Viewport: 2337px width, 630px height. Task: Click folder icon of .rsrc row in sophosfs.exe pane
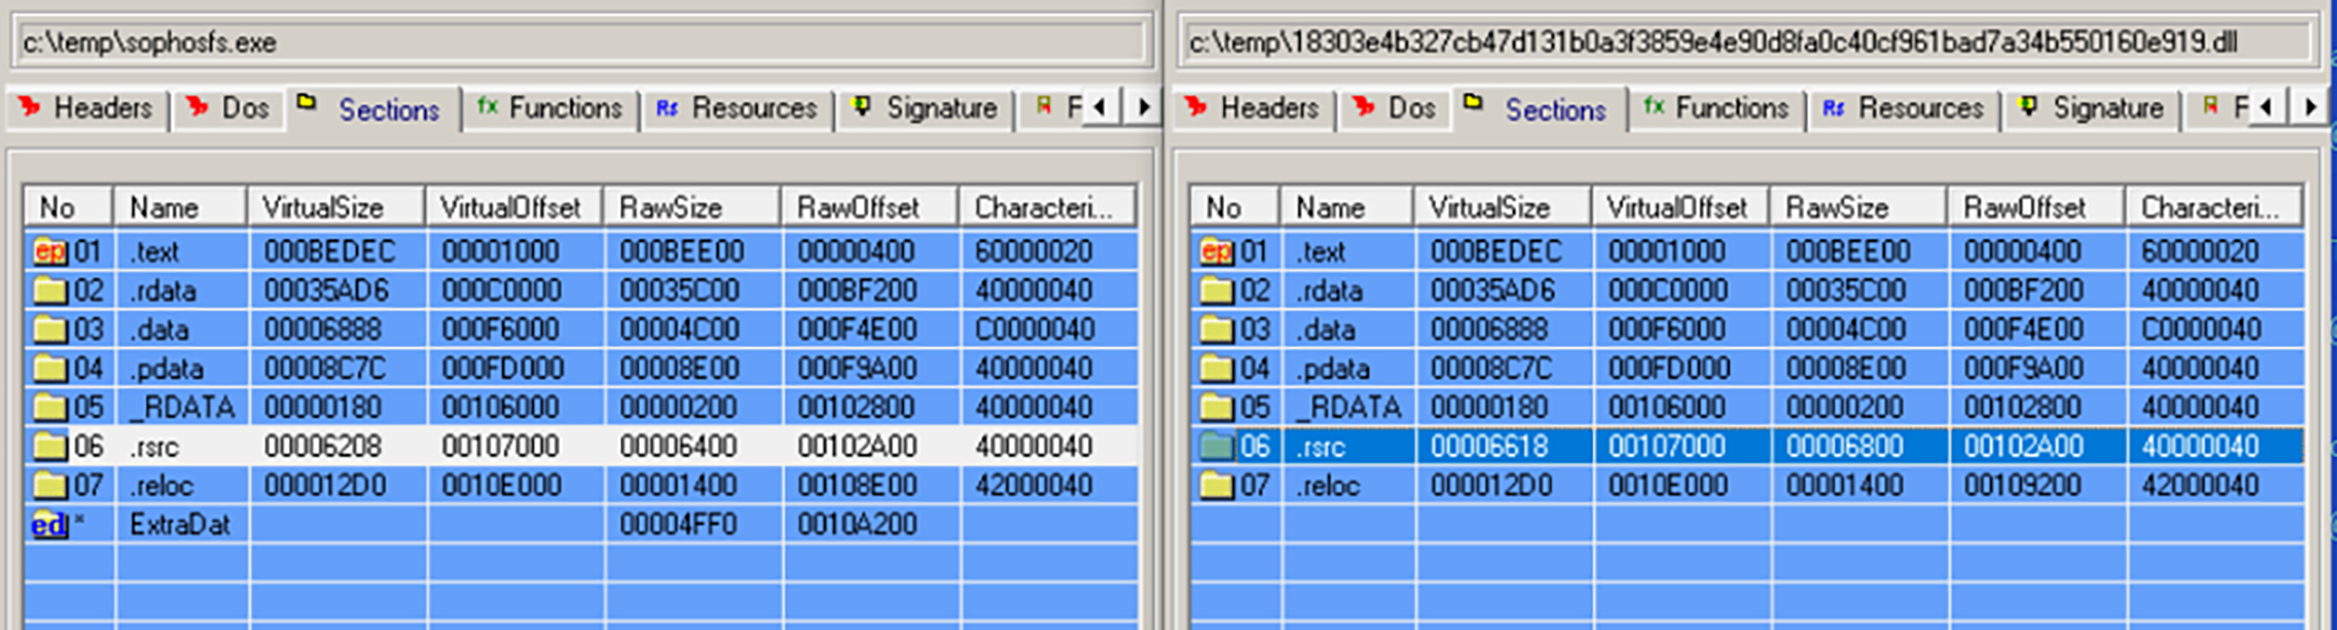tap(49, 446)
